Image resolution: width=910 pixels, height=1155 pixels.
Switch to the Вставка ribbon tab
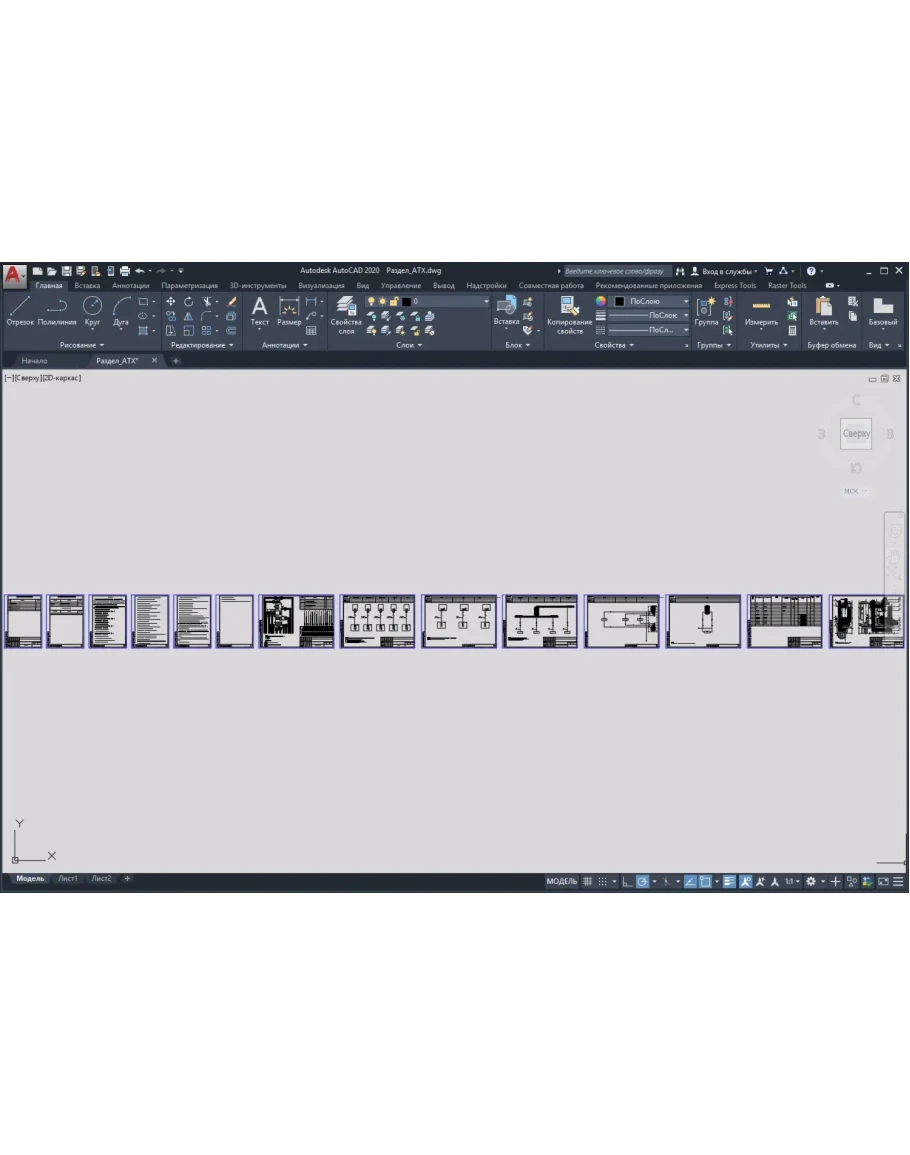tap(87, 285)
